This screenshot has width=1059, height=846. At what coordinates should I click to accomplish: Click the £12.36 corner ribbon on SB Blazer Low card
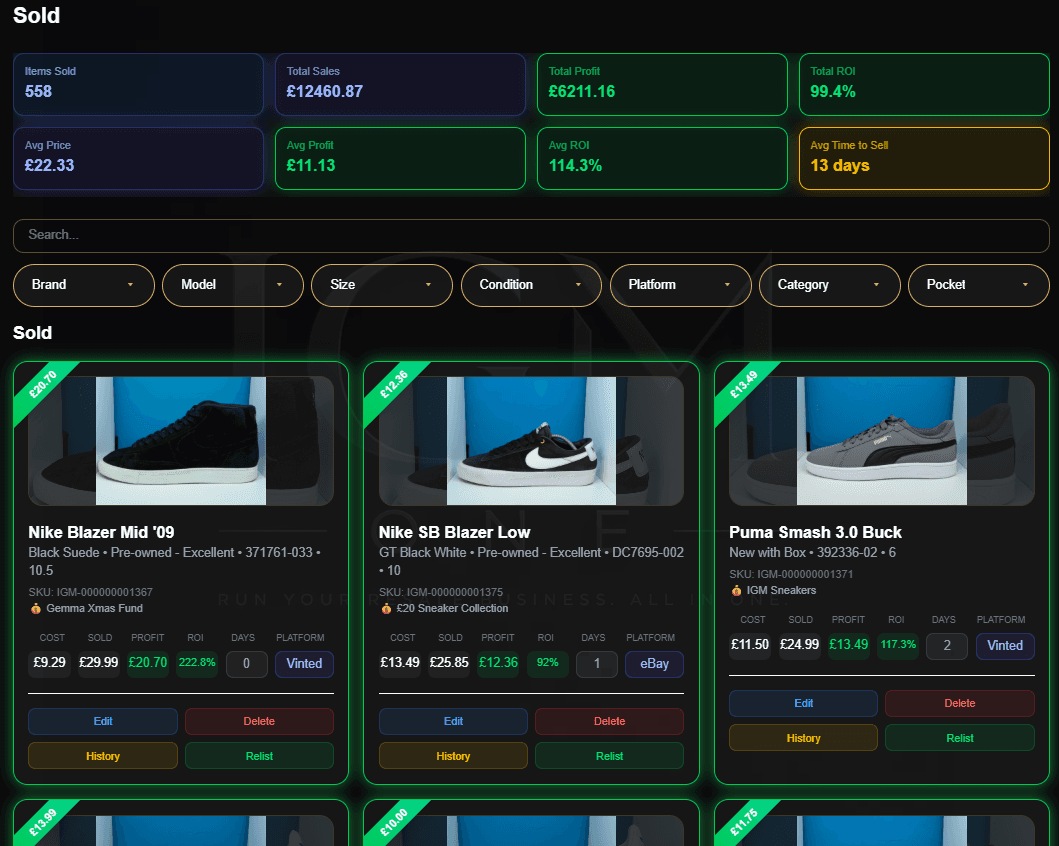click(393, 384)
